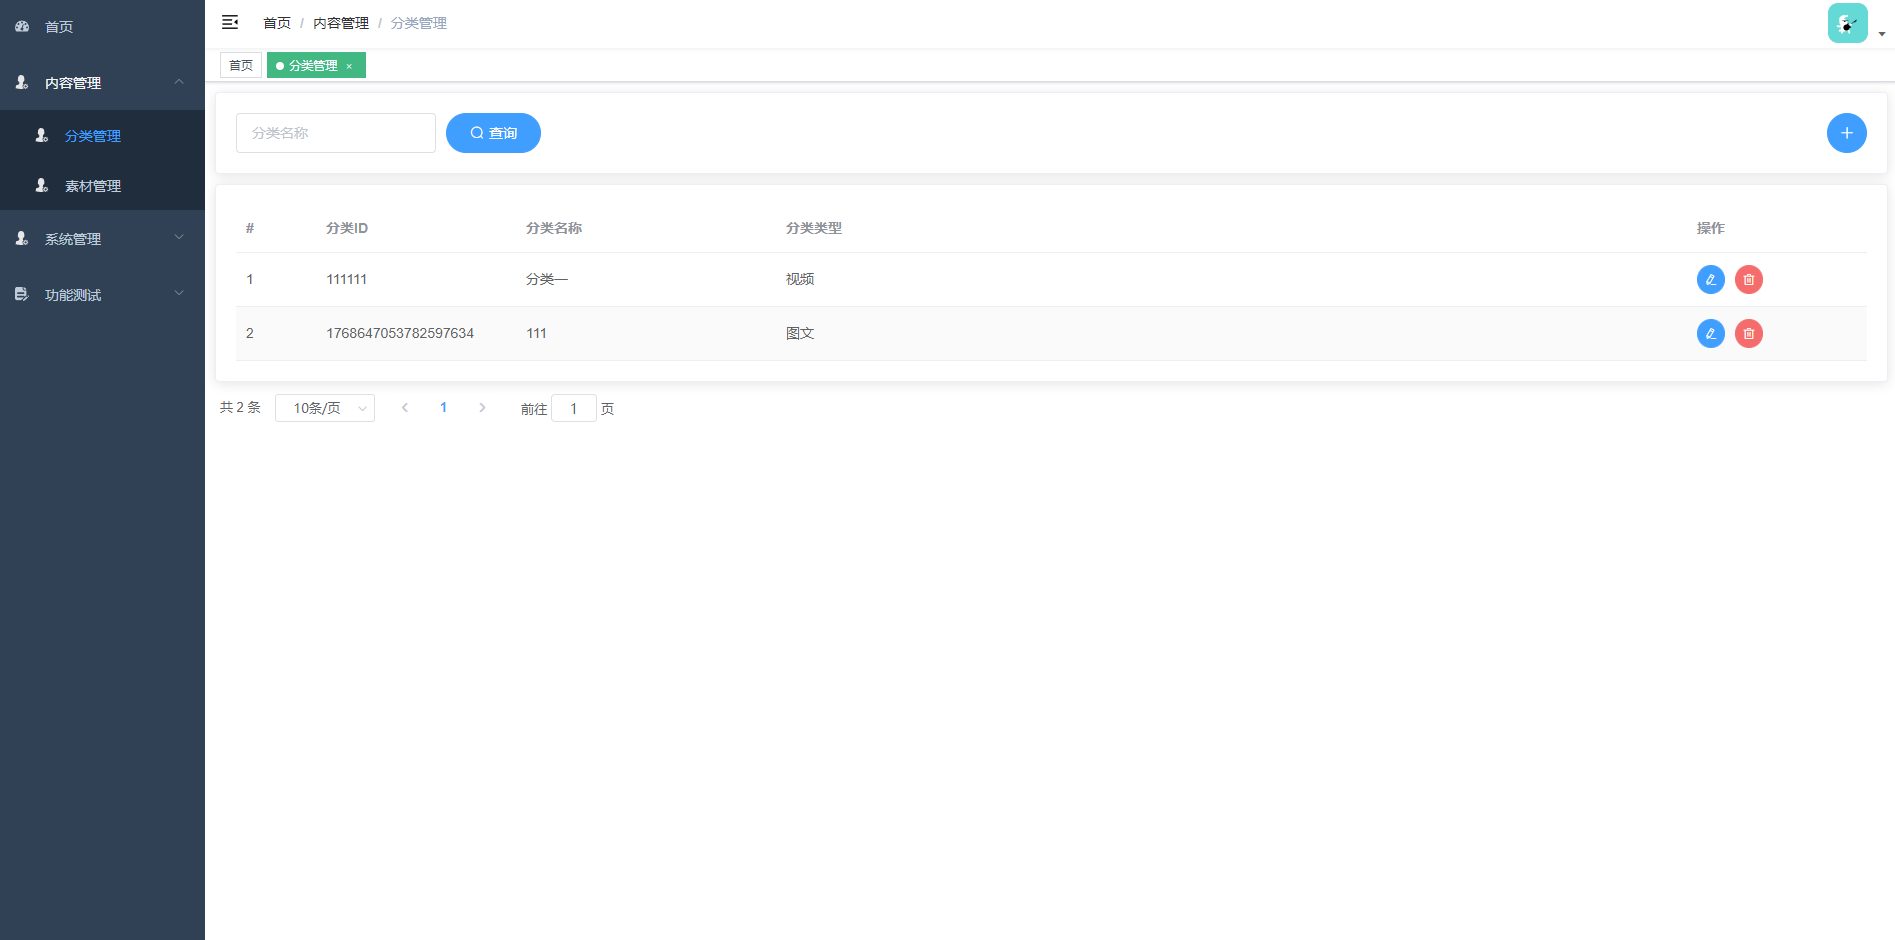Open the user avatar menu
1895x940 pixels.
pyautogui.click(x=1847, y=23)
